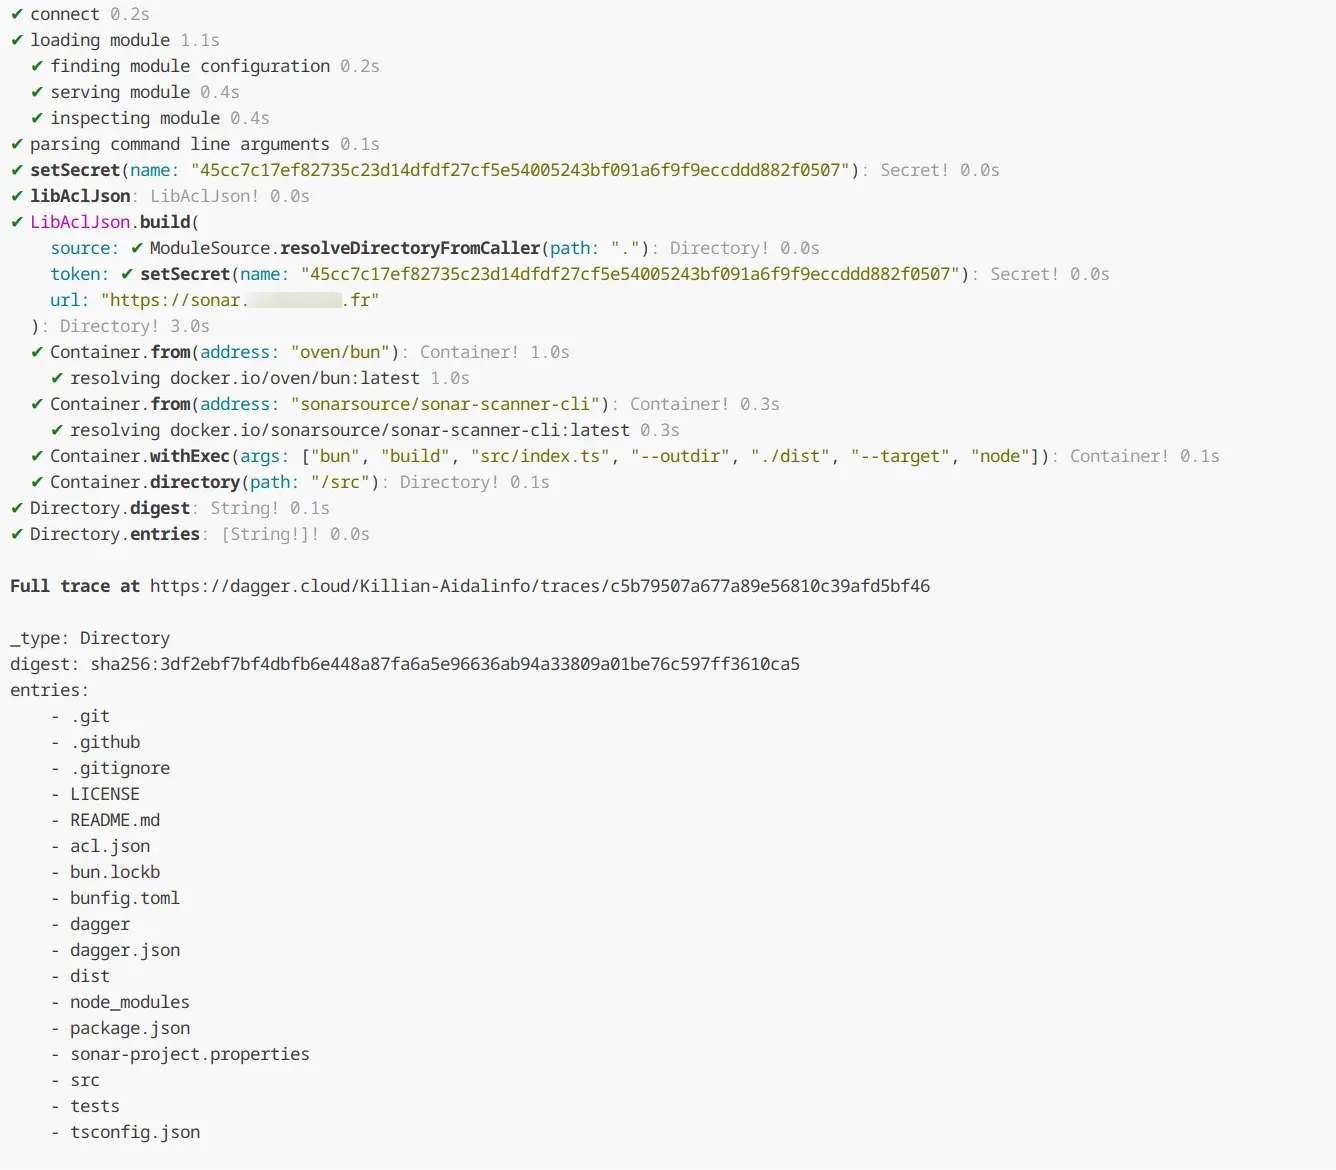Click the checkmark beside 'libAclJson'
The width and height of the screenshot is (1336, 1170).
(16, 196)
